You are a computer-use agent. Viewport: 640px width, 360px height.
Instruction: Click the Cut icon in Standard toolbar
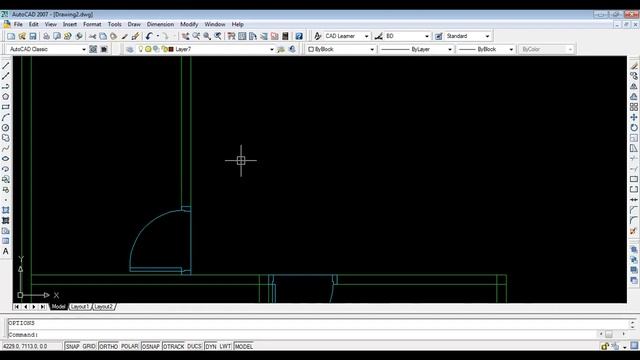pyautogui.click(x=92, y=36)
